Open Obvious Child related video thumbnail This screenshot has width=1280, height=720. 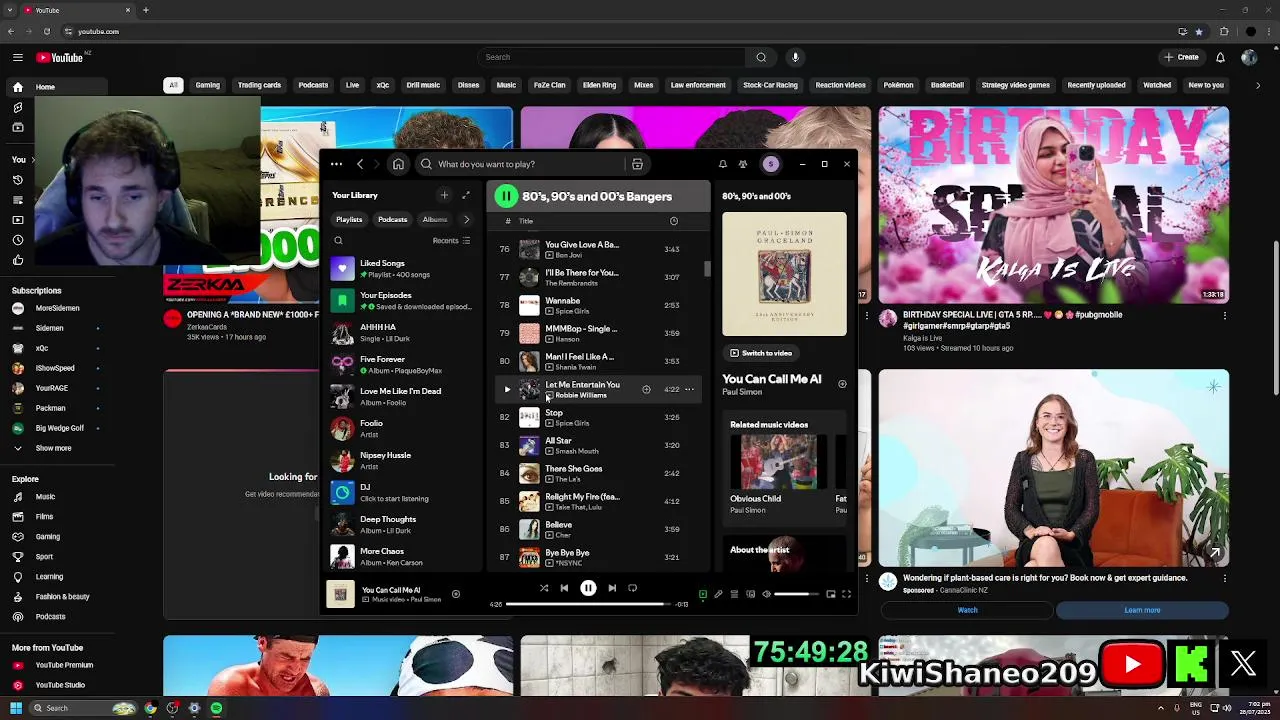point(779,461)
